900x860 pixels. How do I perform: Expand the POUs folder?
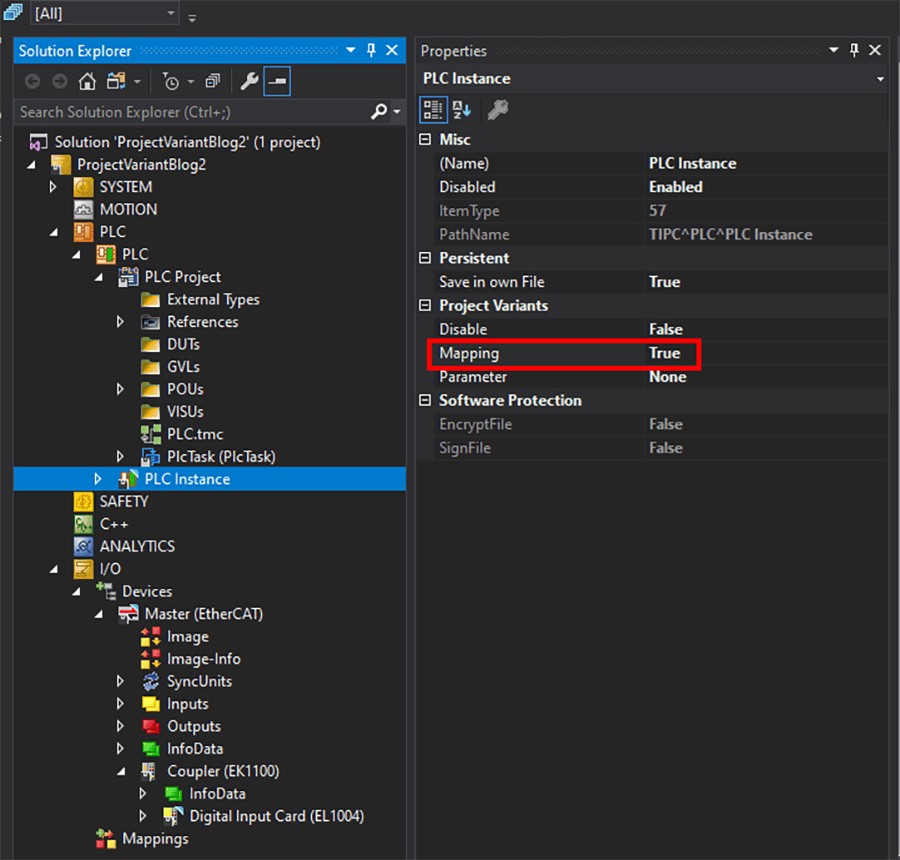coord(121,389)
